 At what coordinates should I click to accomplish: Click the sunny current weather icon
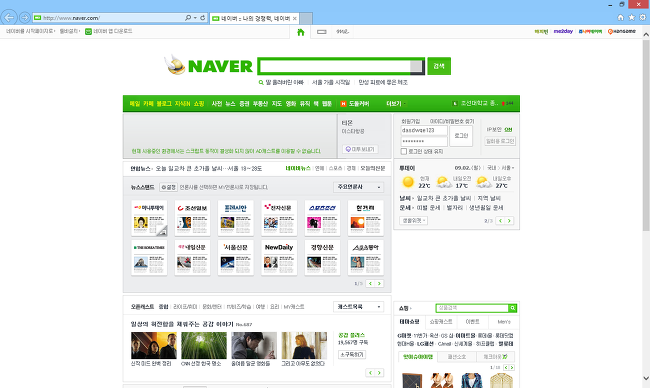click(408, 182)
